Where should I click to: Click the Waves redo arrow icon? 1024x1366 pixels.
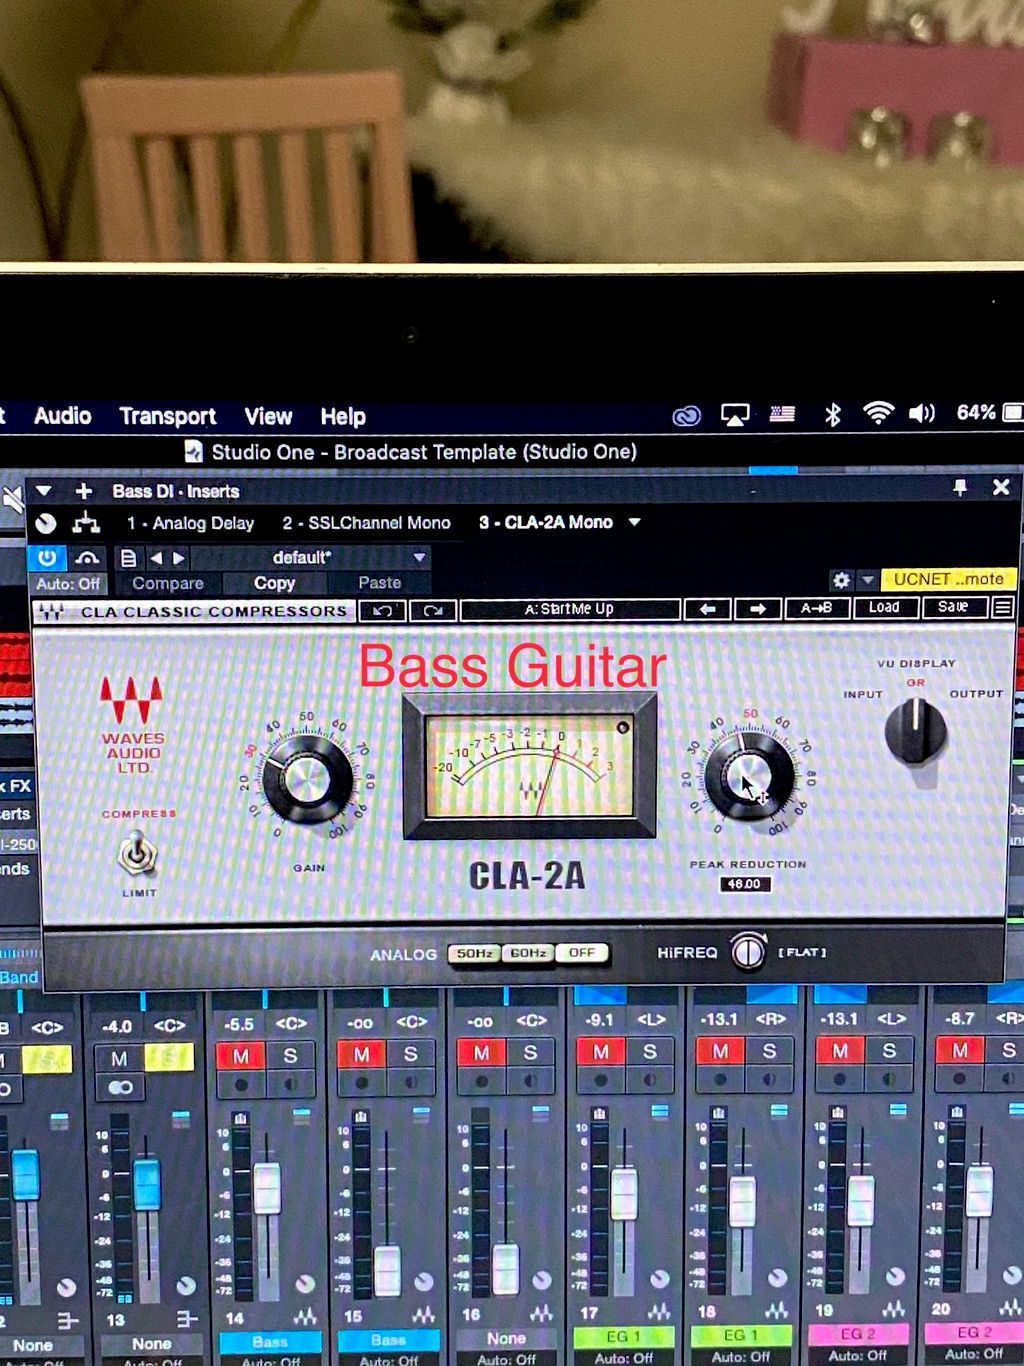[433, 610]
